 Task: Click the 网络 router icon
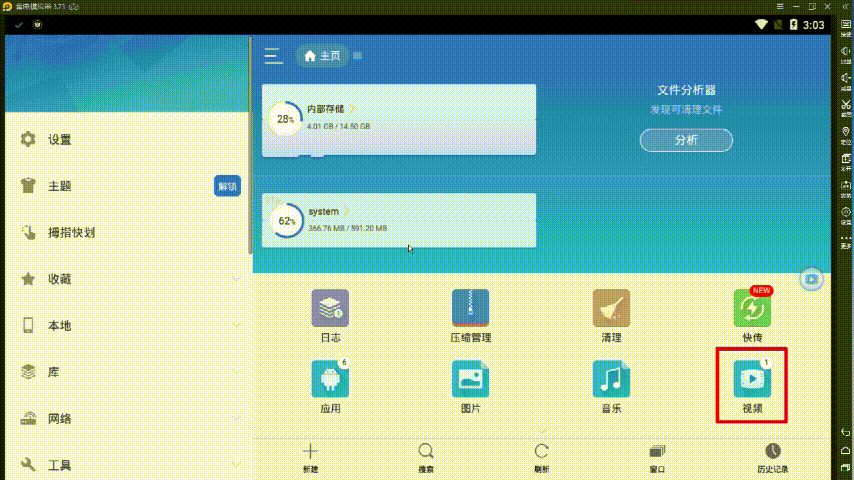pos(28,418)
